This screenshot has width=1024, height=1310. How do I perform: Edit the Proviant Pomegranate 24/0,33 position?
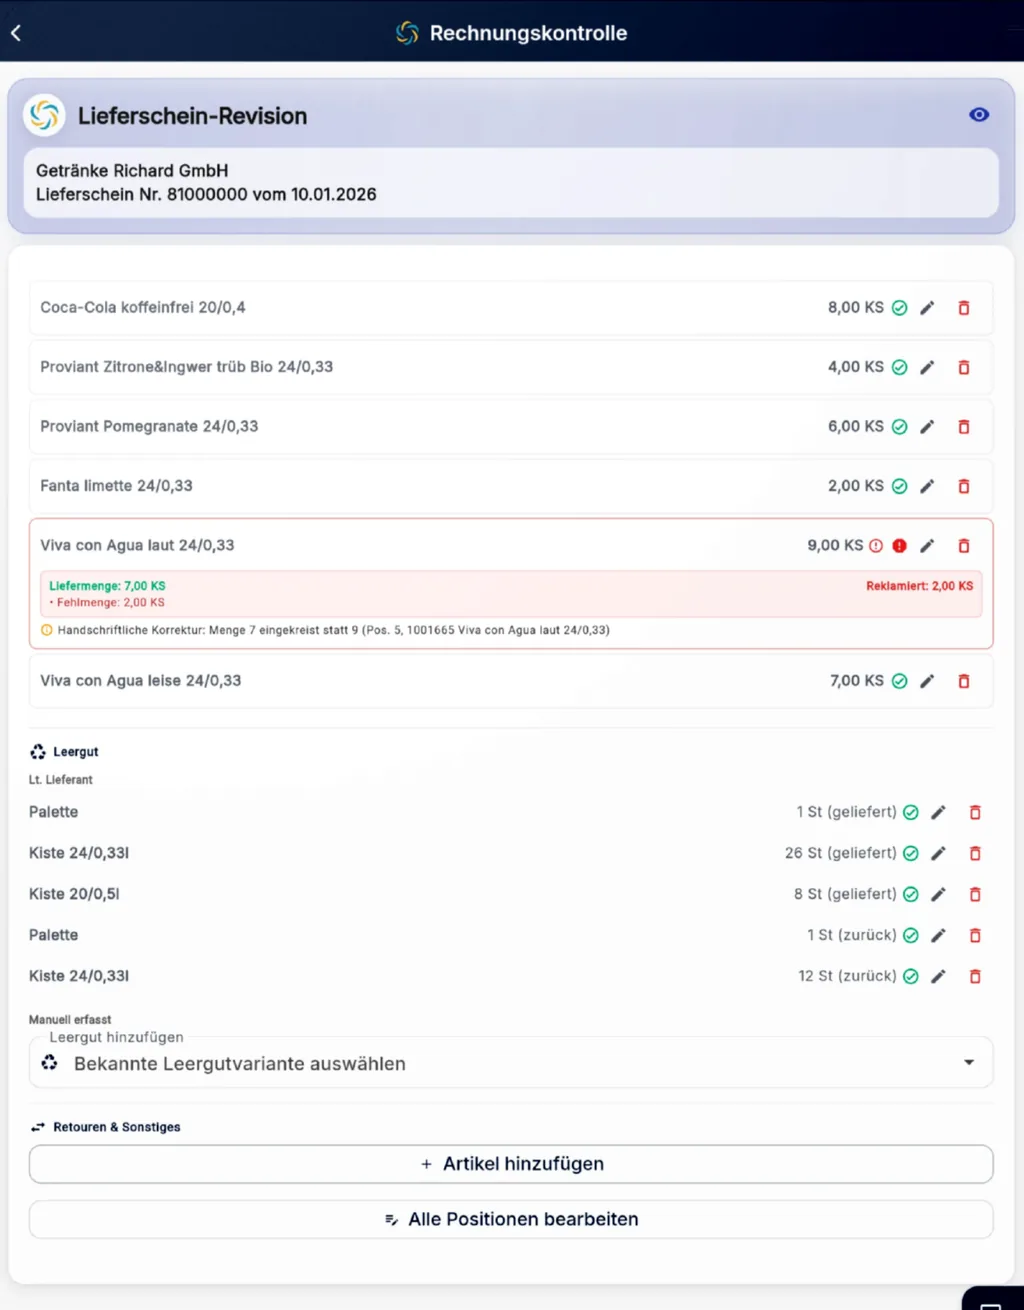click(927, 427)
